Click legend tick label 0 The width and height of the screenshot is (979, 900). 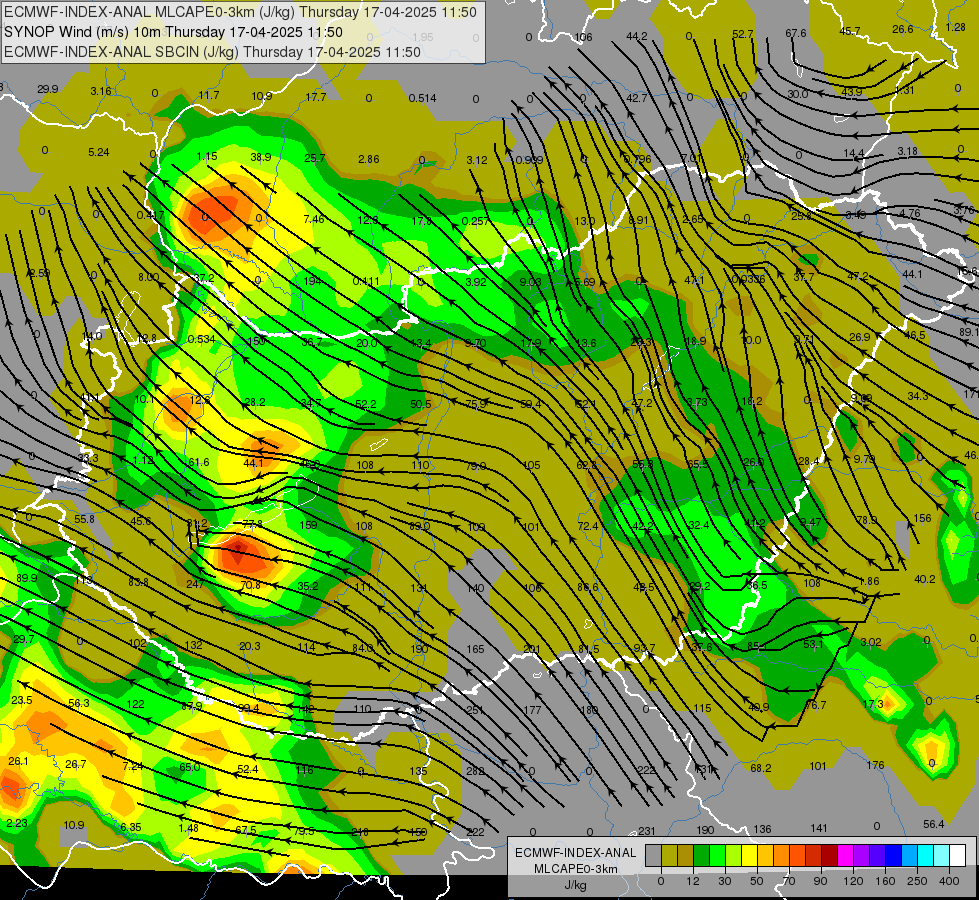[661, 881]
